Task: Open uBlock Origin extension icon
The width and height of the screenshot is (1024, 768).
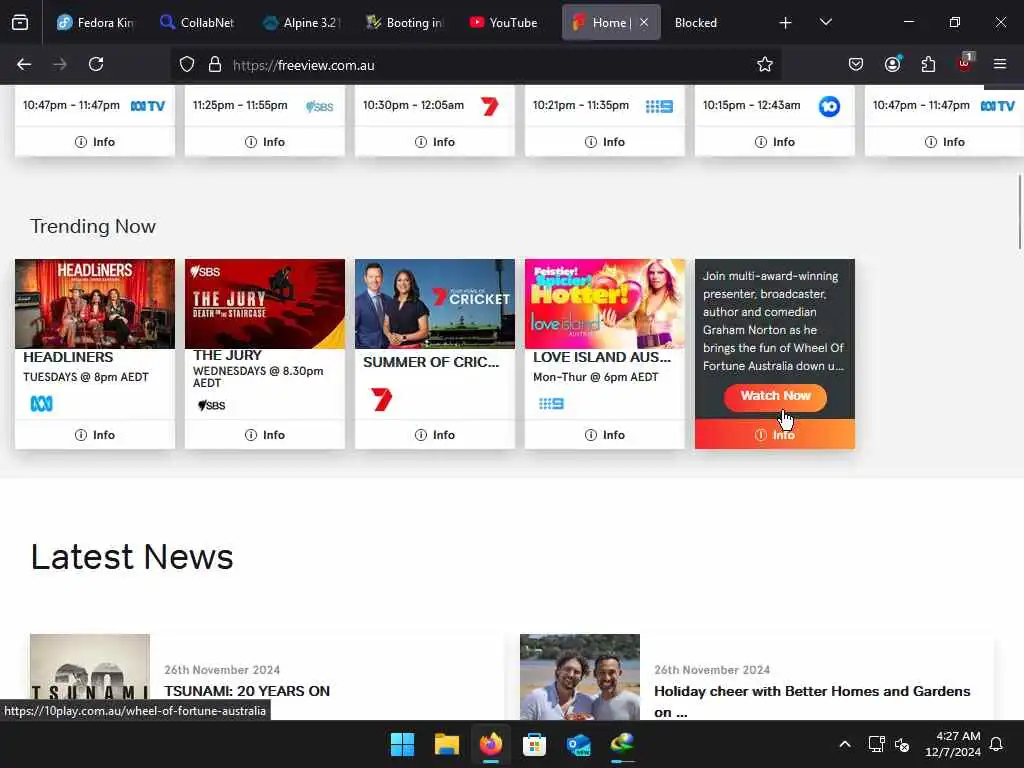Action: click(965, 63)
